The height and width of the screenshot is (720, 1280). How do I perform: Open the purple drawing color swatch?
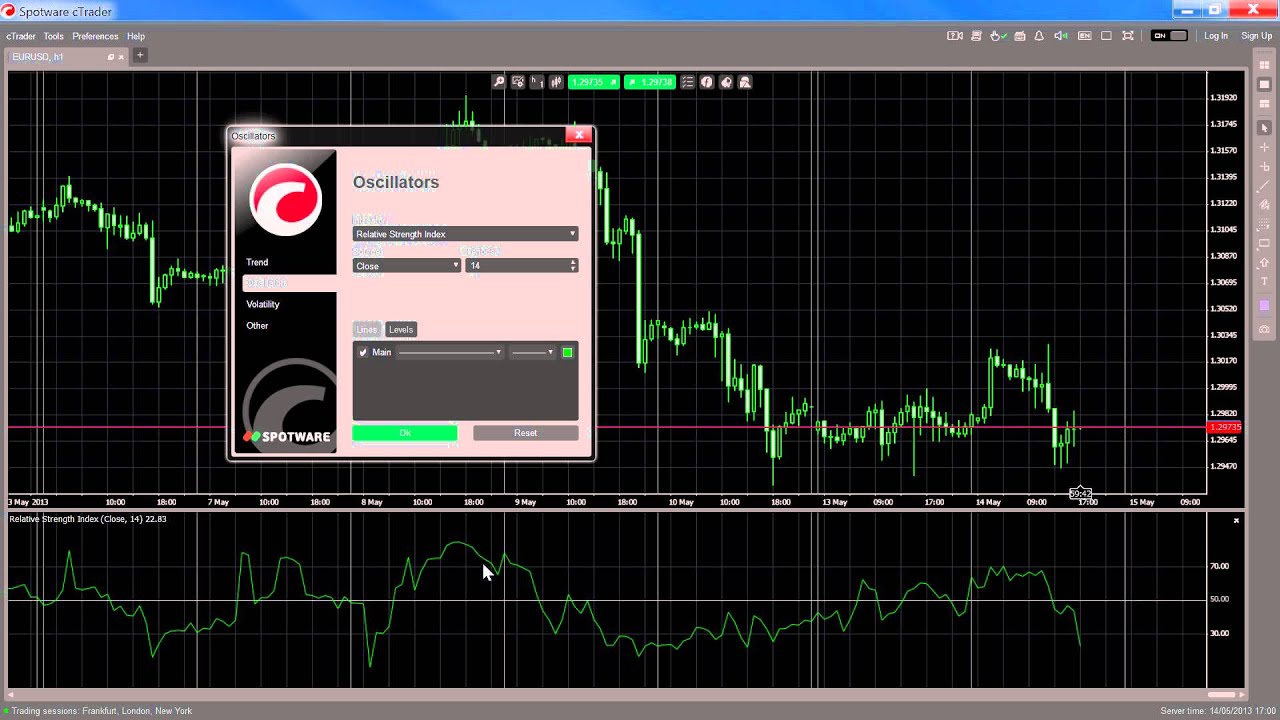click(x=1264, y=307)
